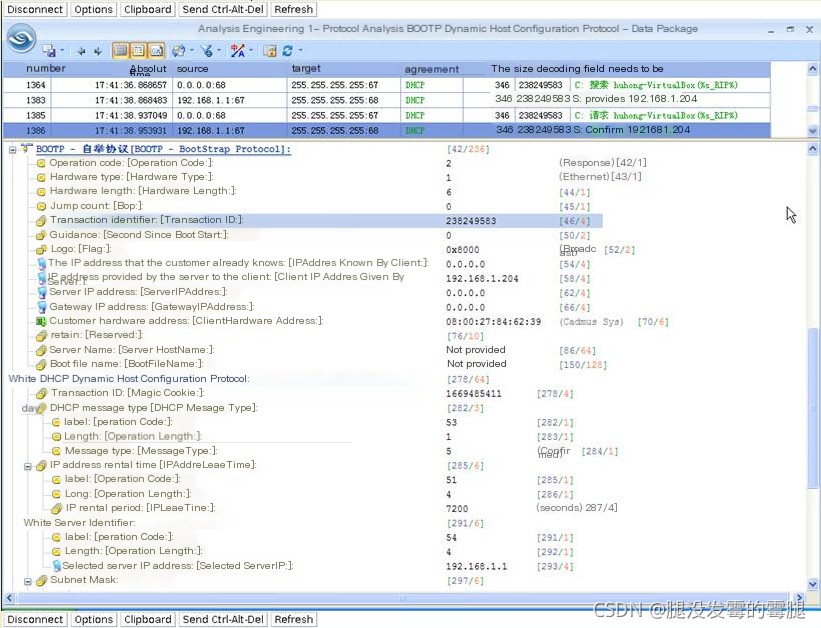Collapse the BOOTP BootStrap Protocol tree node

click(x=13, y=150)
